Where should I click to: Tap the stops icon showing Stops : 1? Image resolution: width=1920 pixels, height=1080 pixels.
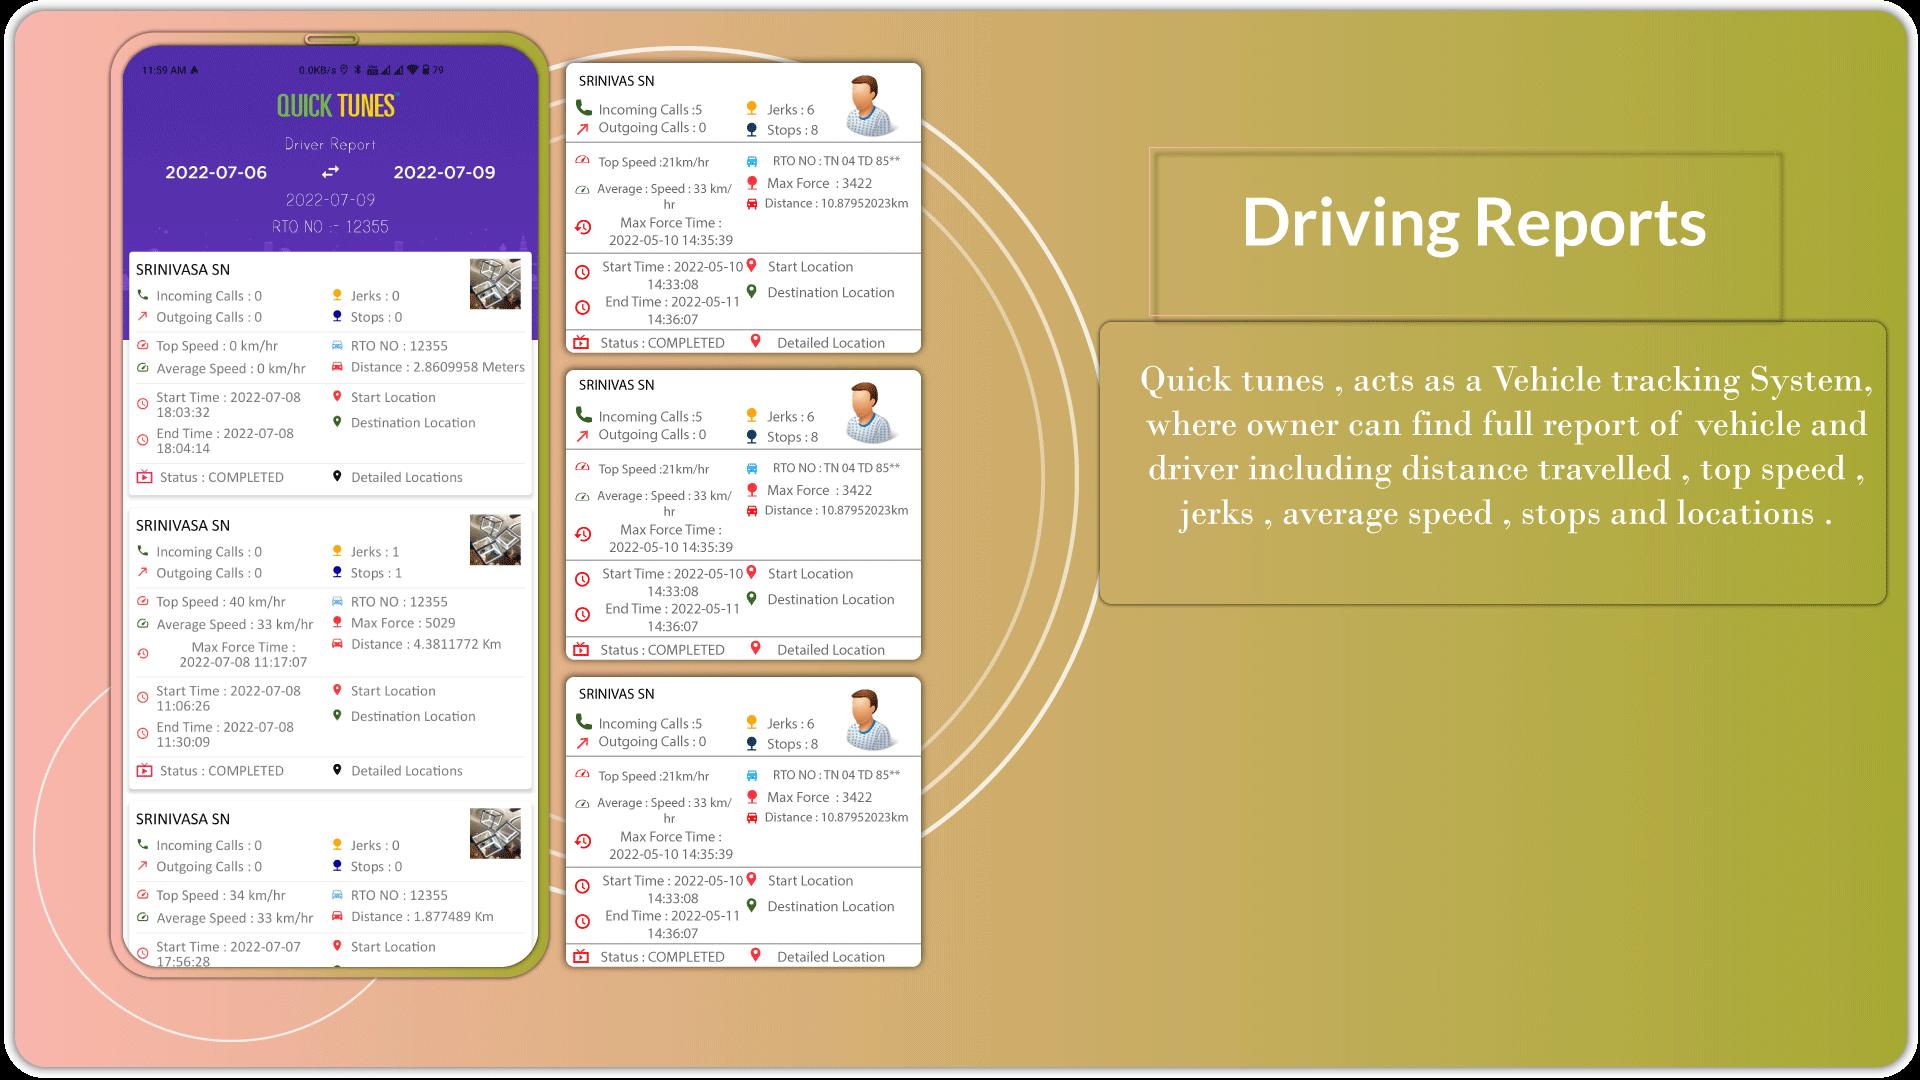(337, 573)
